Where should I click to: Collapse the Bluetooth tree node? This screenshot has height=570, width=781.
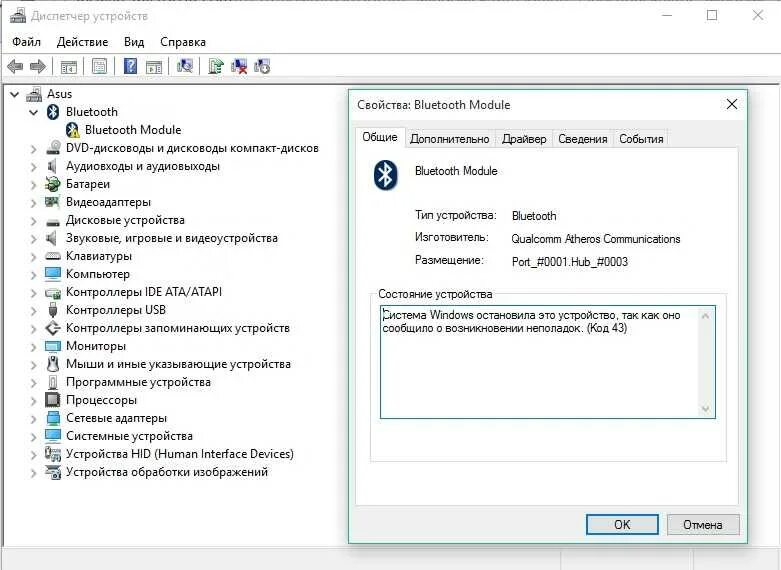(x=33, y=112)
